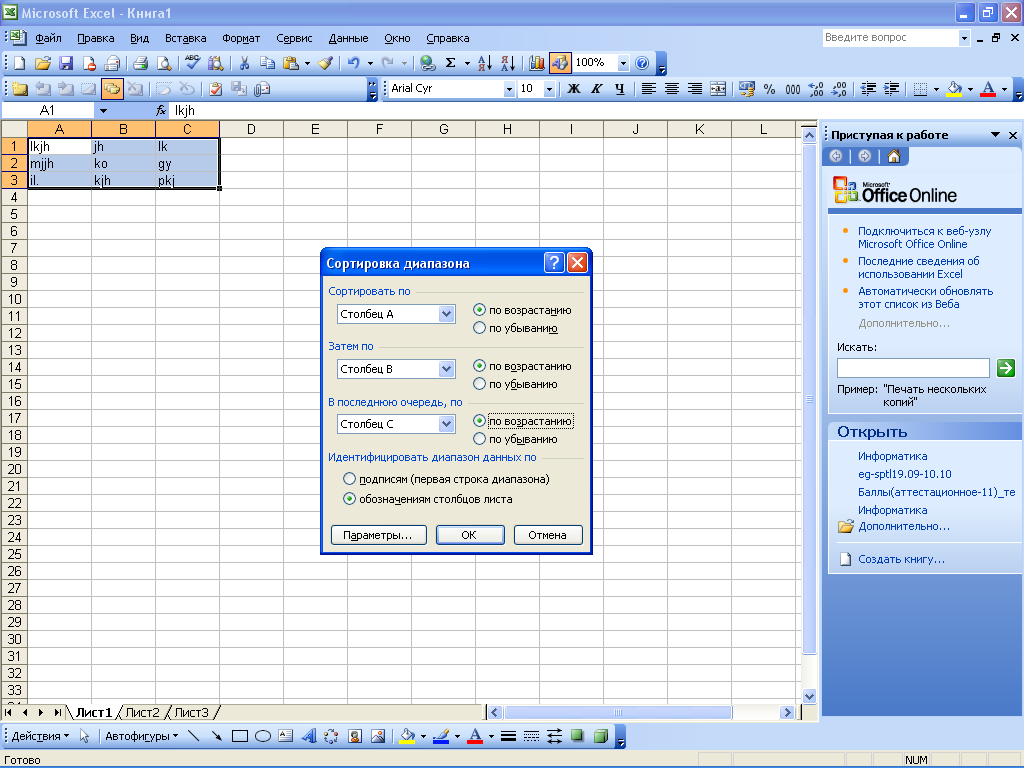Open the Автофигуры dropdown menu
Image resolution: width=1024 pixels, height=768 pixels.
point(142,736)
